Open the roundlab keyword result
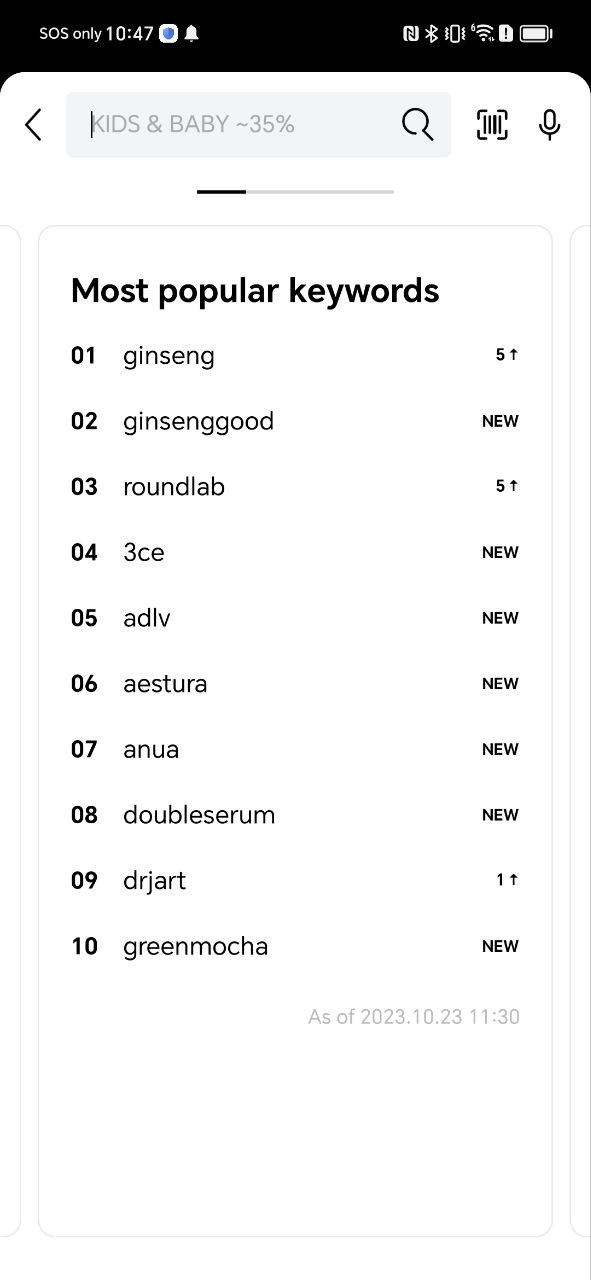Viewport: 591px width, 1280px height. coord(174,487)
